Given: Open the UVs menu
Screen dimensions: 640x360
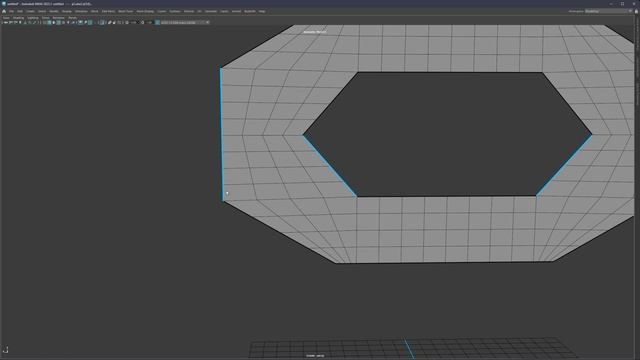Looking at the screenshot, I should pos(199,11).
